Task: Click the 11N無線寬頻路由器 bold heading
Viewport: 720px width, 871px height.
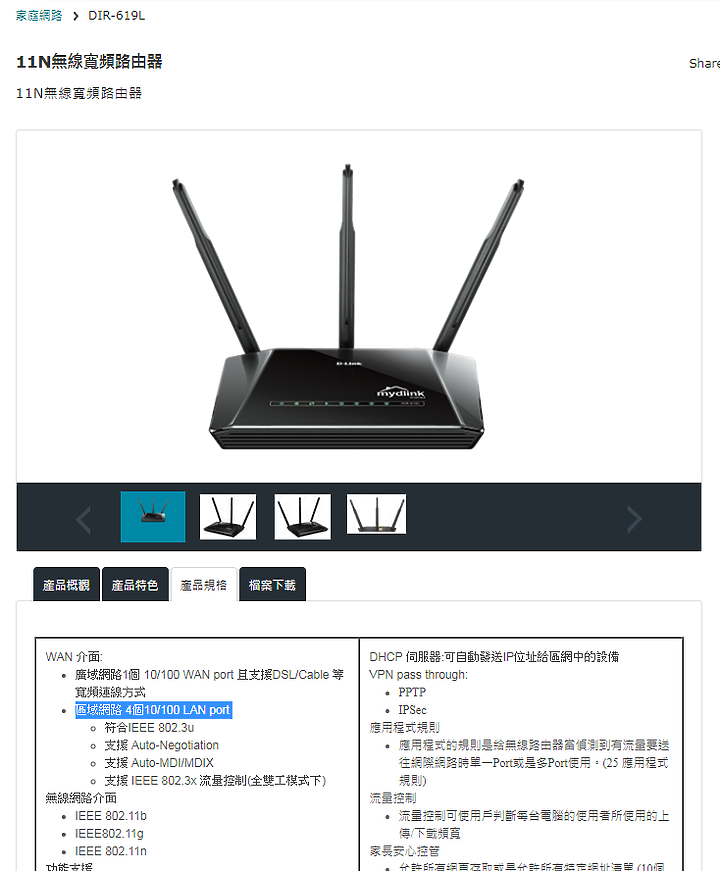Action: coord(89,62)
